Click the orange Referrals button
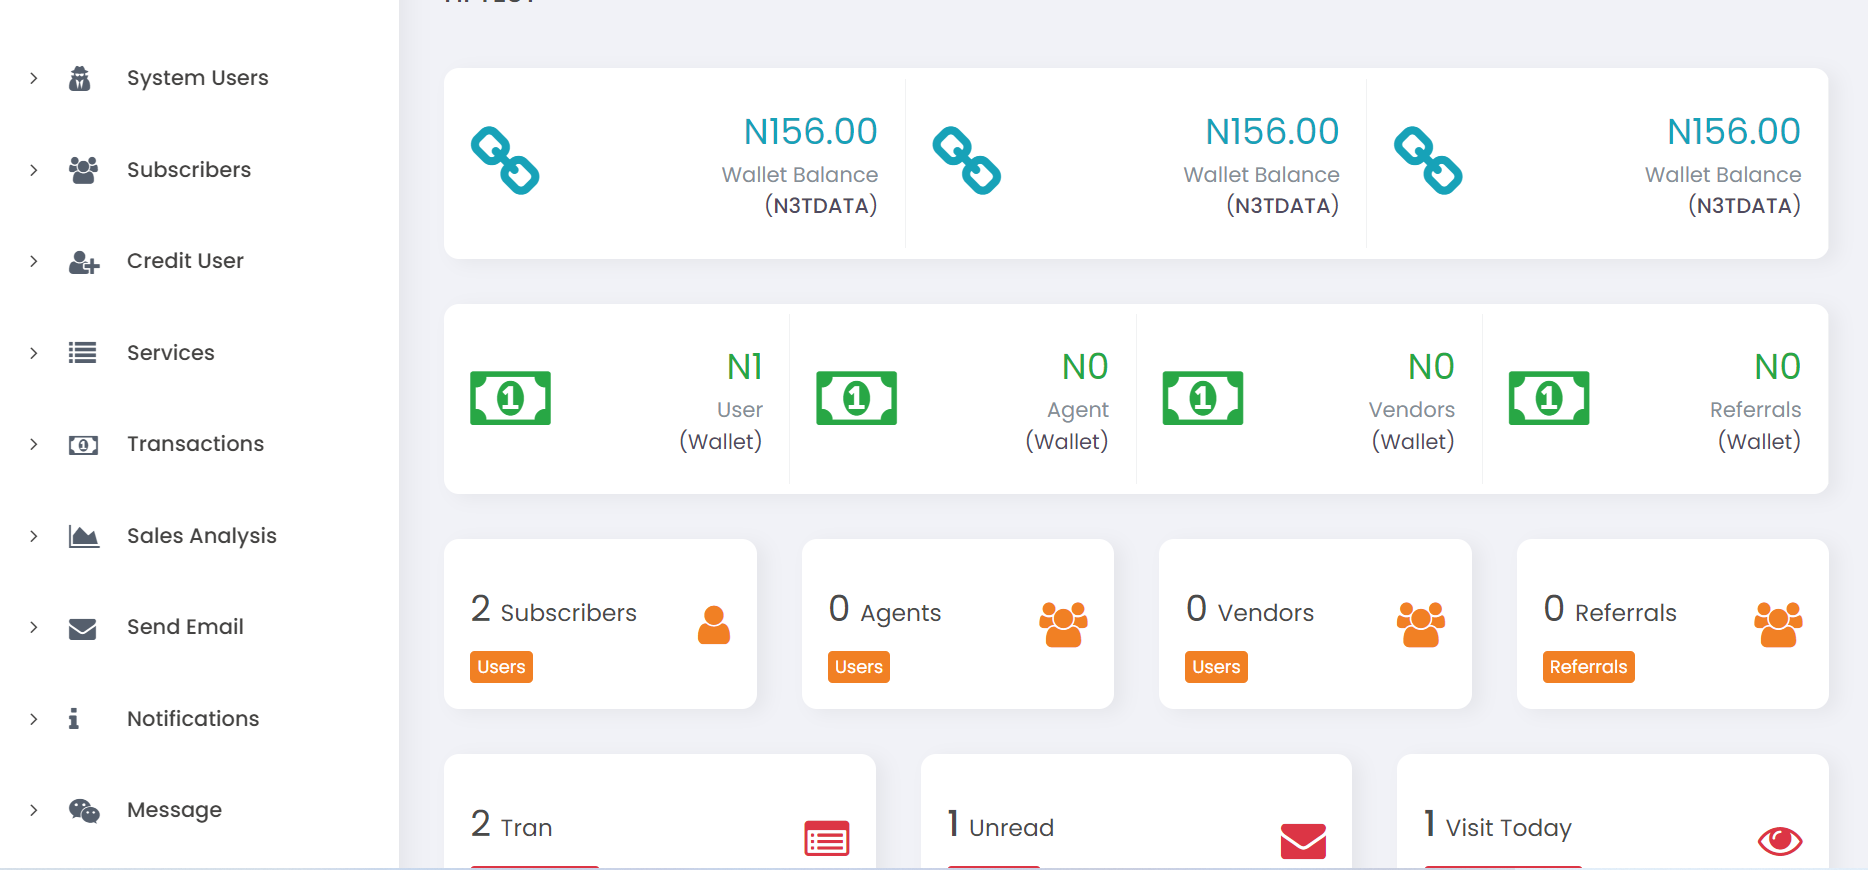 [1588, 667]
